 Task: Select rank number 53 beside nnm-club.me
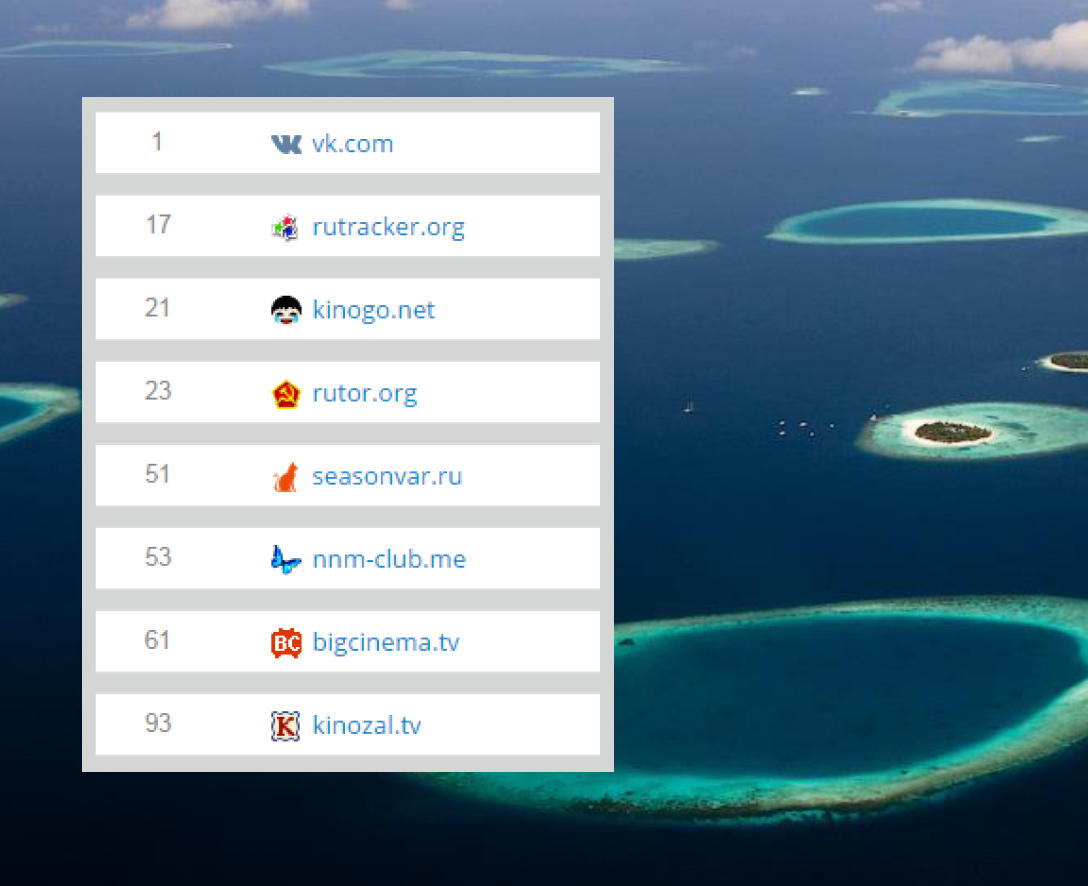click(158, 556)
